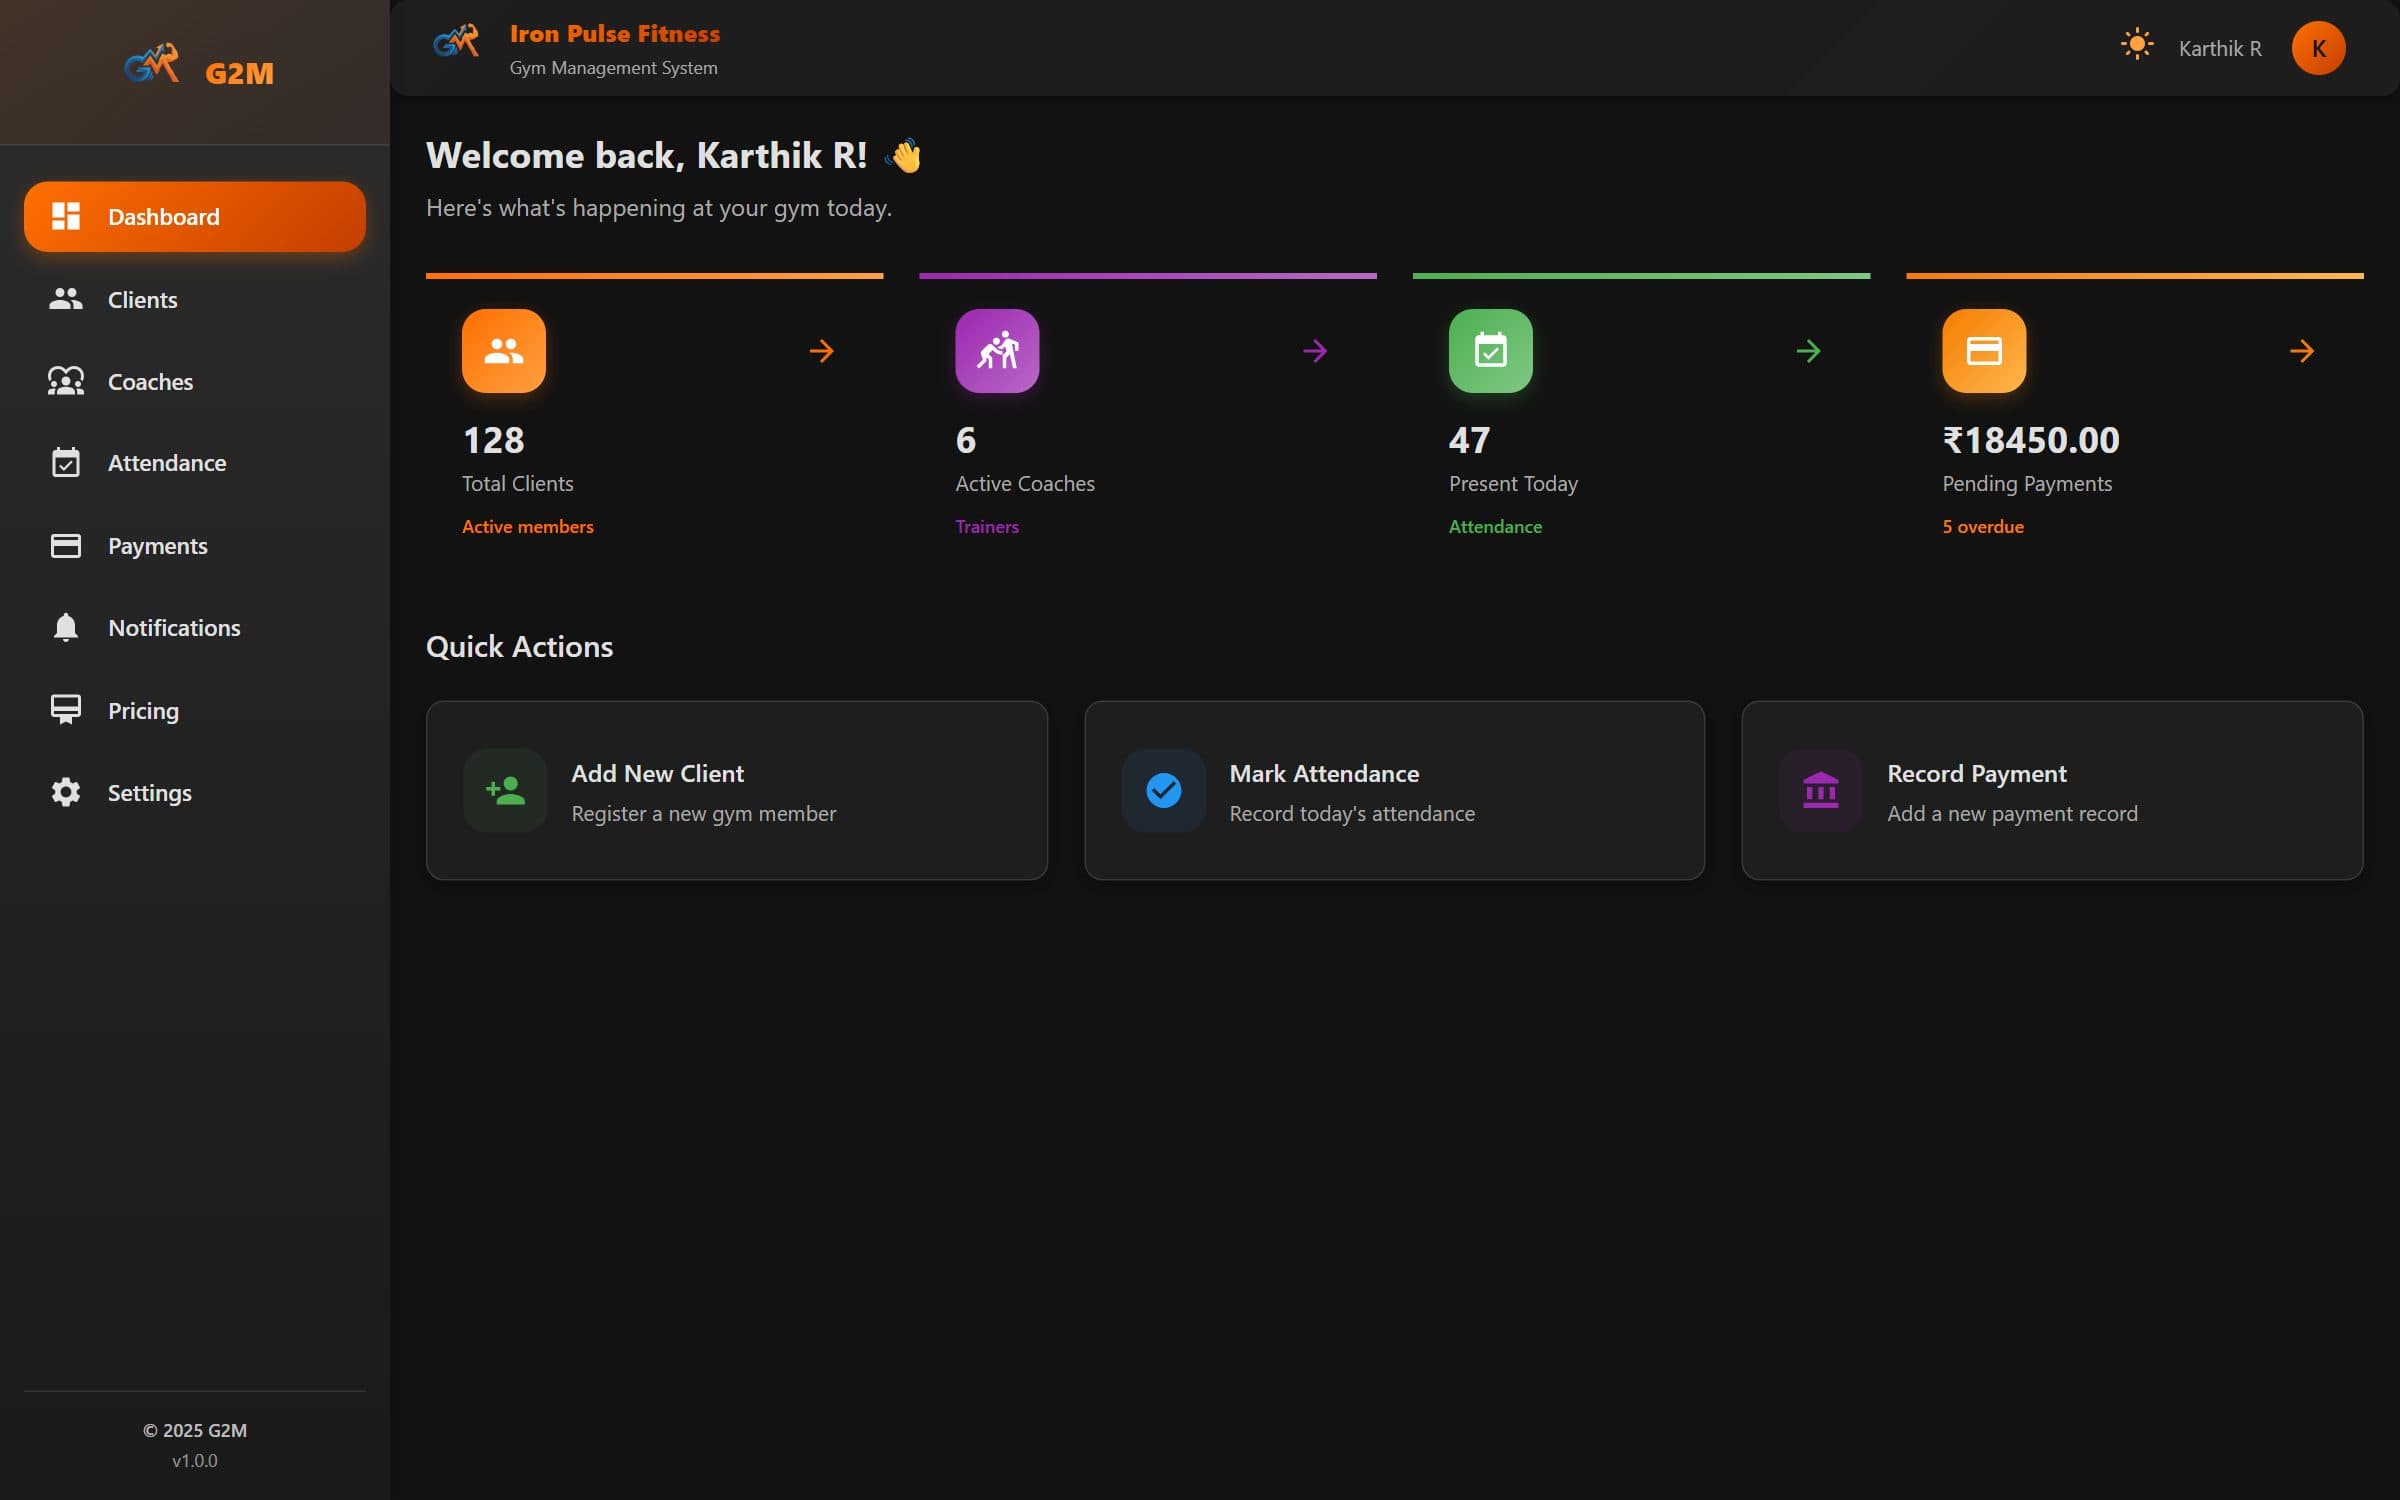Click the arrow on Pending Payments card
2400x1500 pixels.
(2302, 351)
